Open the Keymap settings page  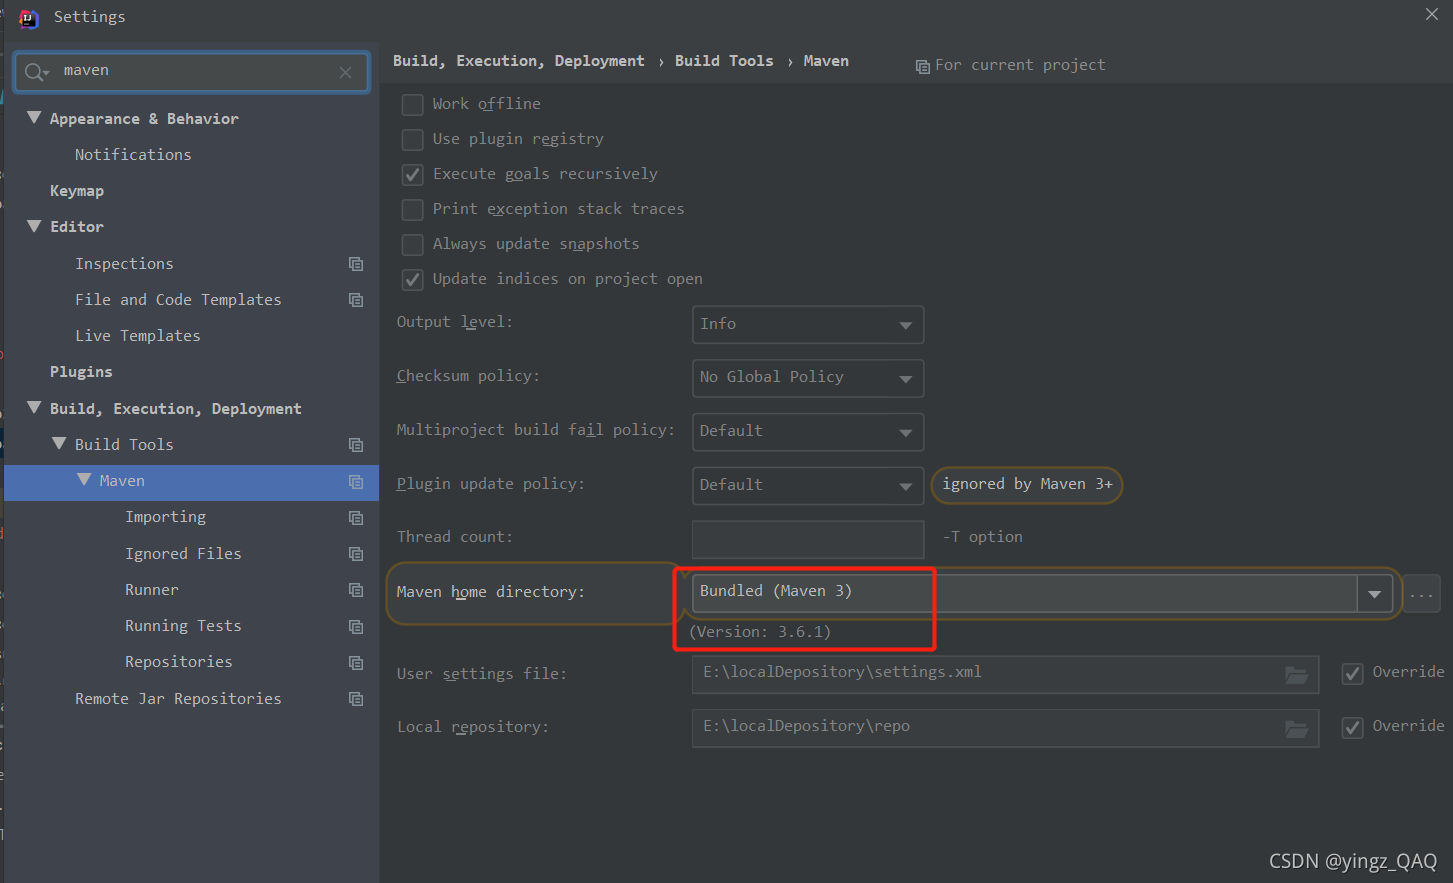(77, 191)
